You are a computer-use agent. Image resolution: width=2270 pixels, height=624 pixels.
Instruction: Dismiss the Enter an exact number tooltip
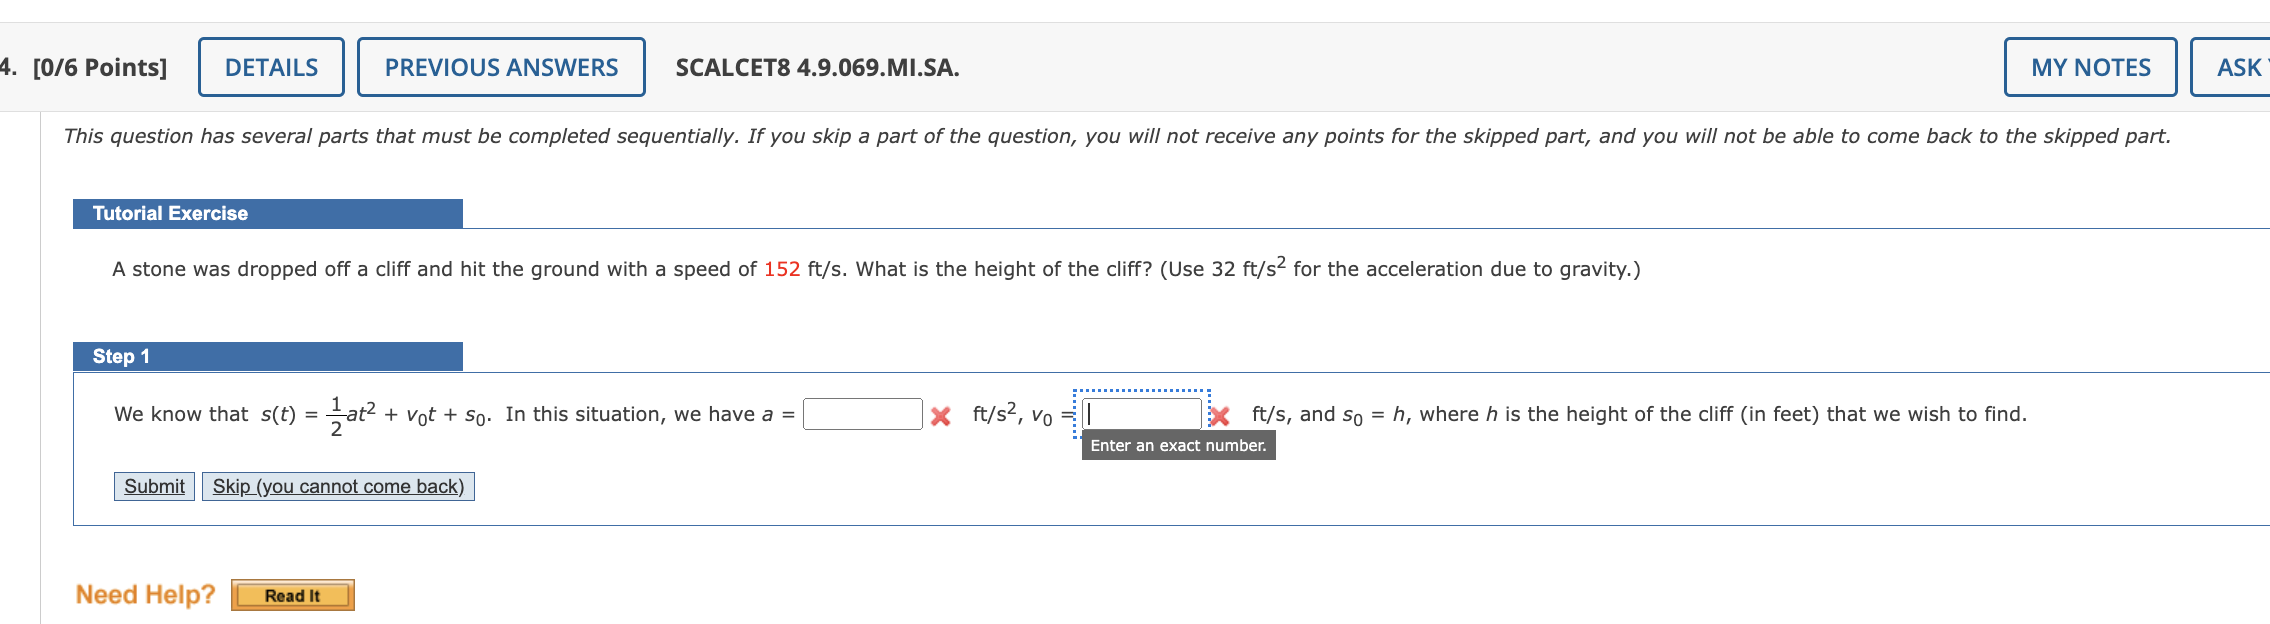click(1179, 445)
